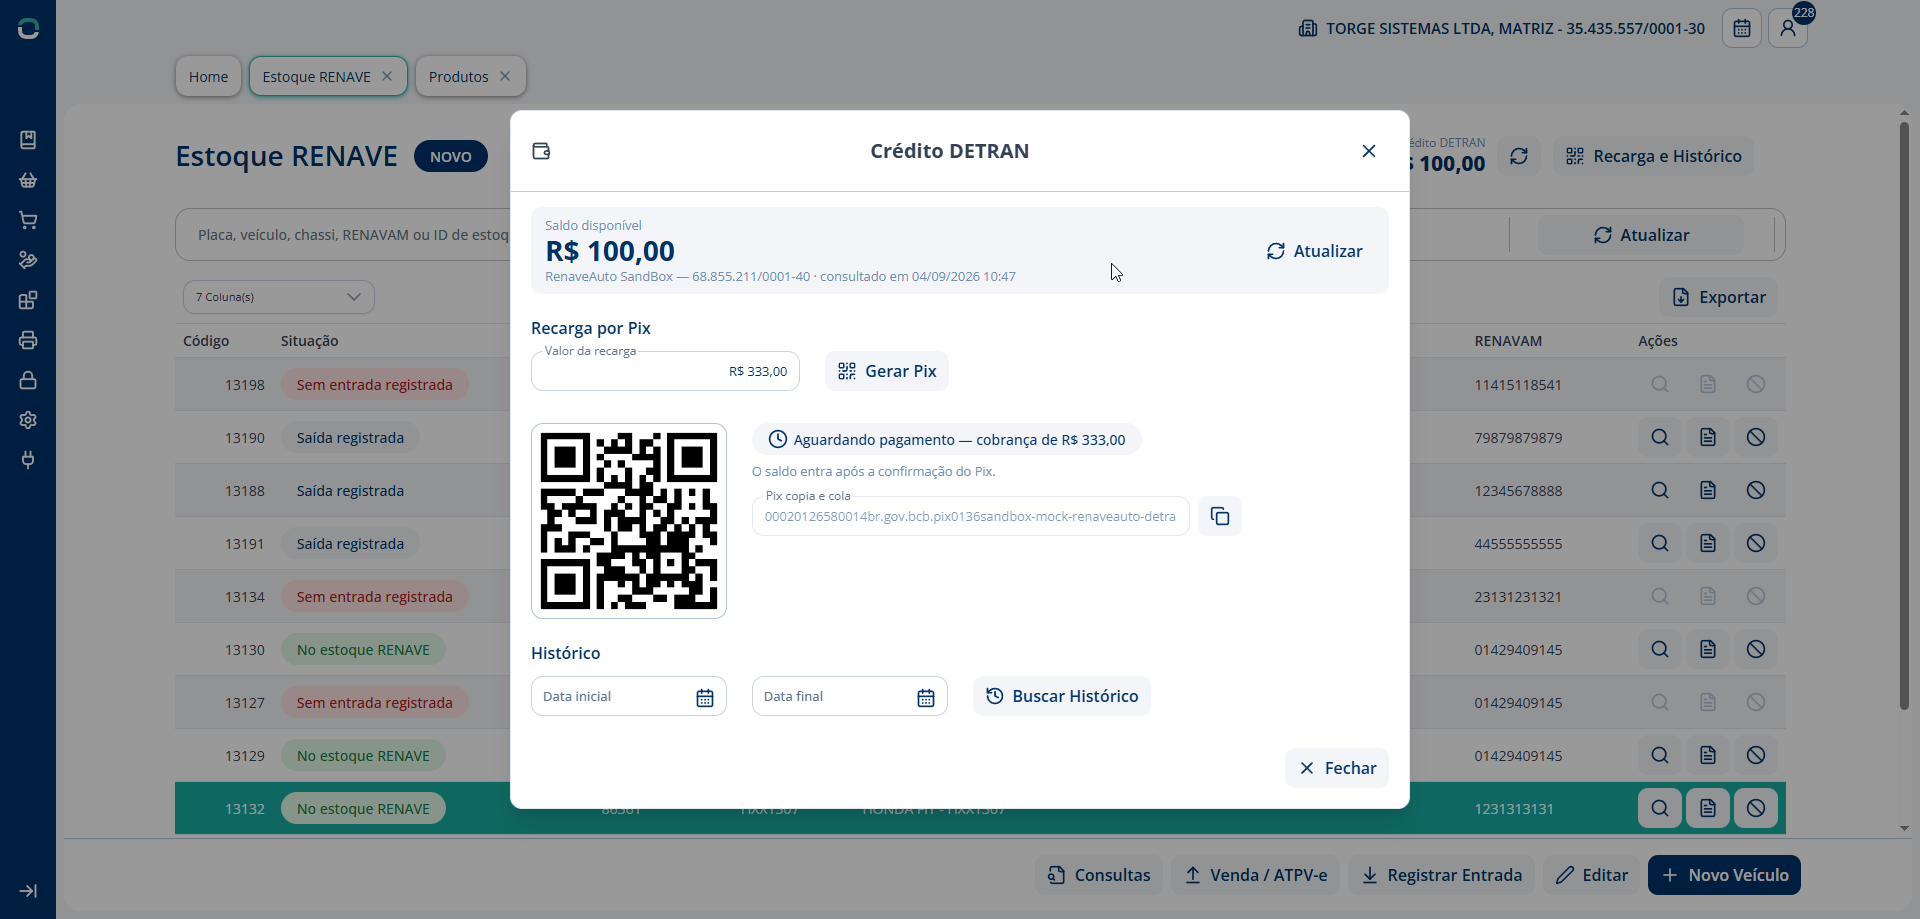Open the settings gear sidebar icon

28,420
